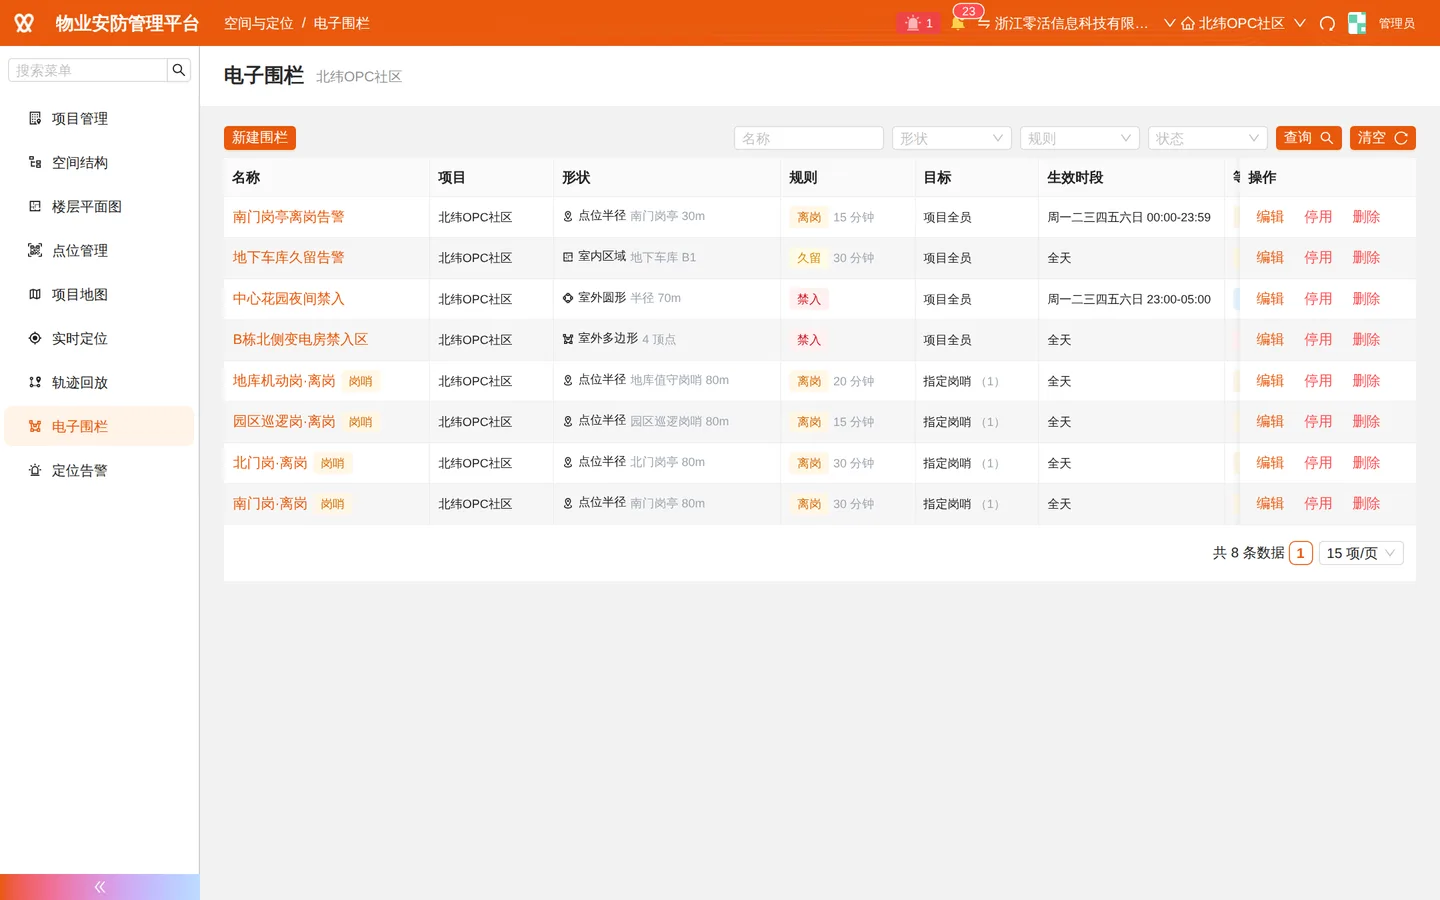Focus the 名称 filter input
Viewport: 1440px width, 900px height.
808,138
